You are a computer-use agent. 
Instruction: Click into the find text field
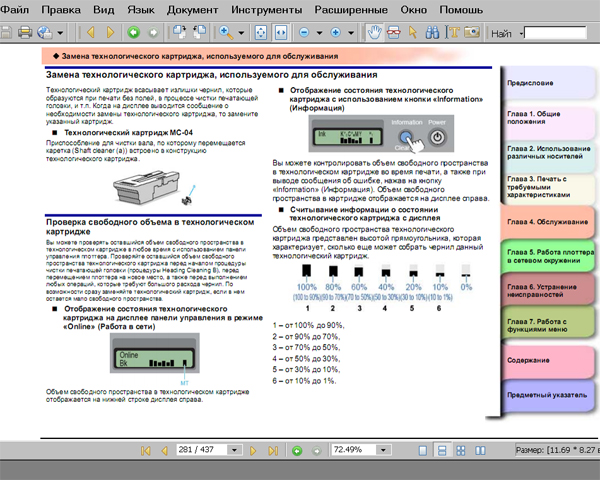click(555, 33)
